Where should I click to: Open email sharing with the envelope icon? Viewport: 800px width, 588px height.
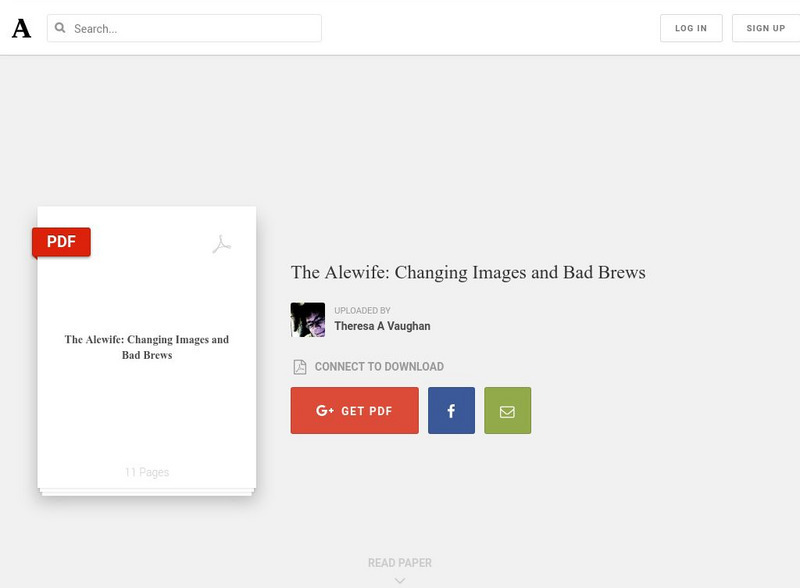coord(507,409)
